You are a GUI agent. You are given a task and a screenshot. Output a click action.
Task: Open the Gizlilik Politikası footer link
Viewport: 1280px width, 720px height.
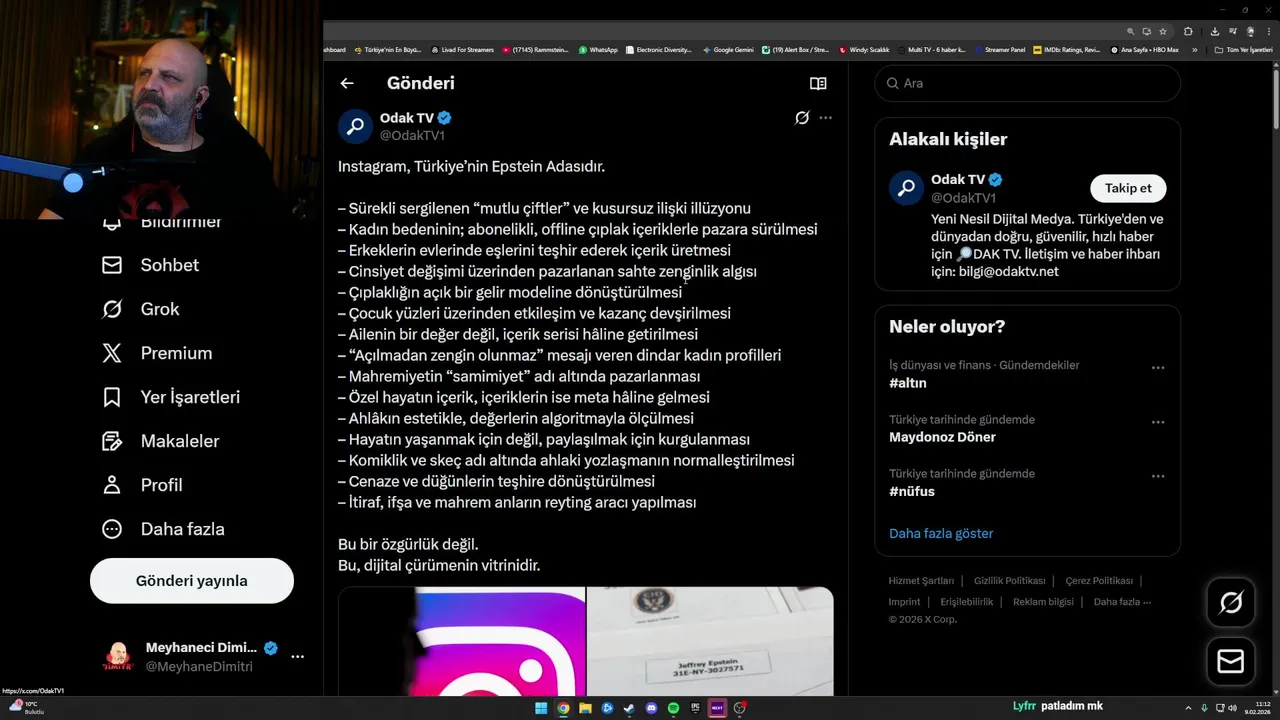point(1010,581)
